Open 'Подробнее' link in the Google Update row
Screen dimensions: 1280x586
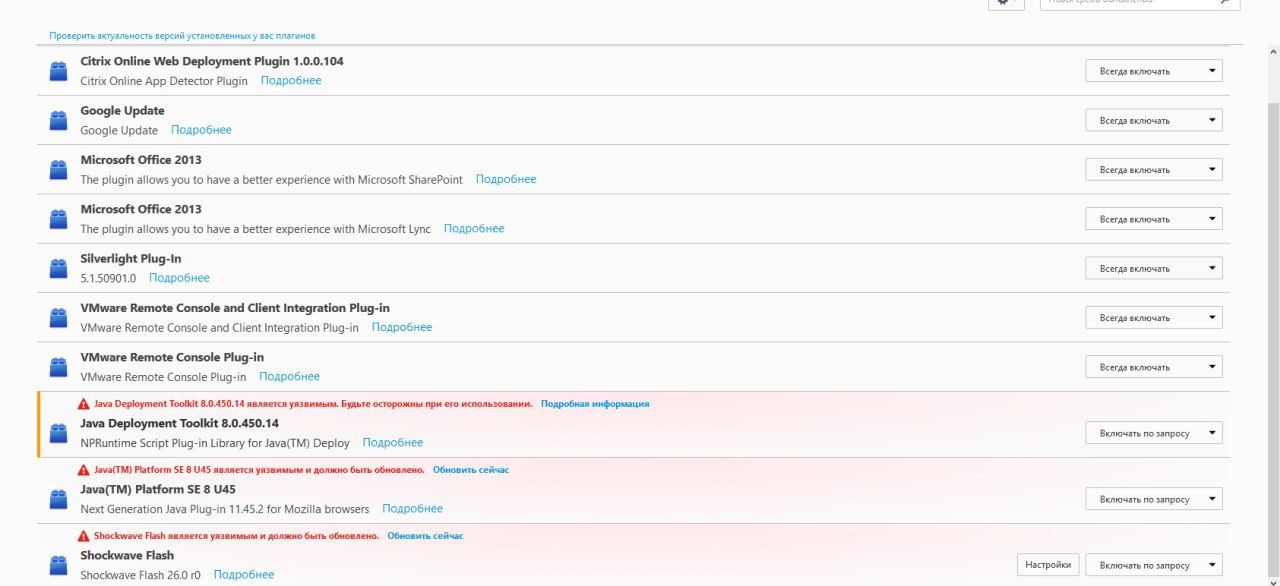(x=201, y=130)
